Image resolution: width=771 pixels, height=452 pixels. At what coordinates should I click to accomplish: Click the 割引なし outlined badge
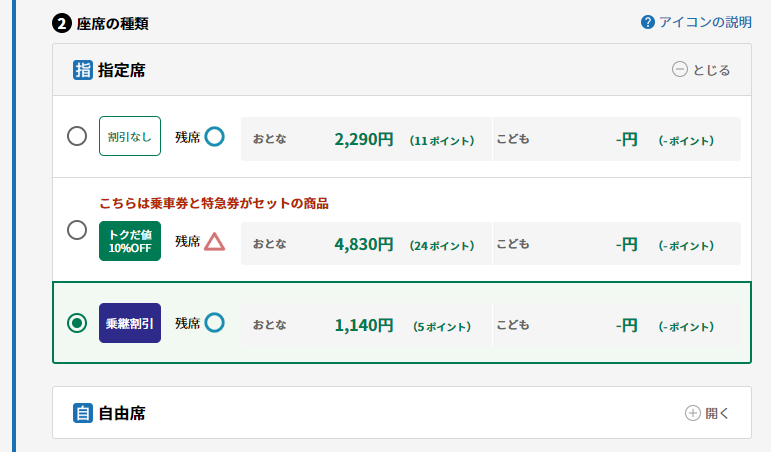point(130,136)
